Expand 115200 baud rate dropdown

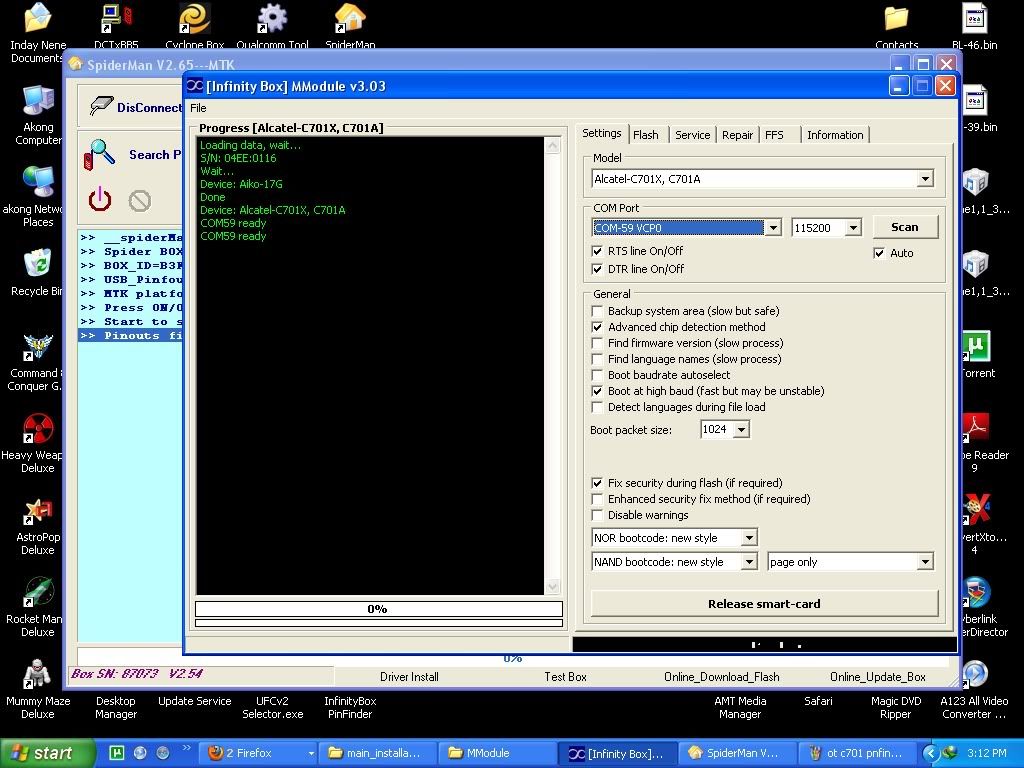tap(853, 228)
